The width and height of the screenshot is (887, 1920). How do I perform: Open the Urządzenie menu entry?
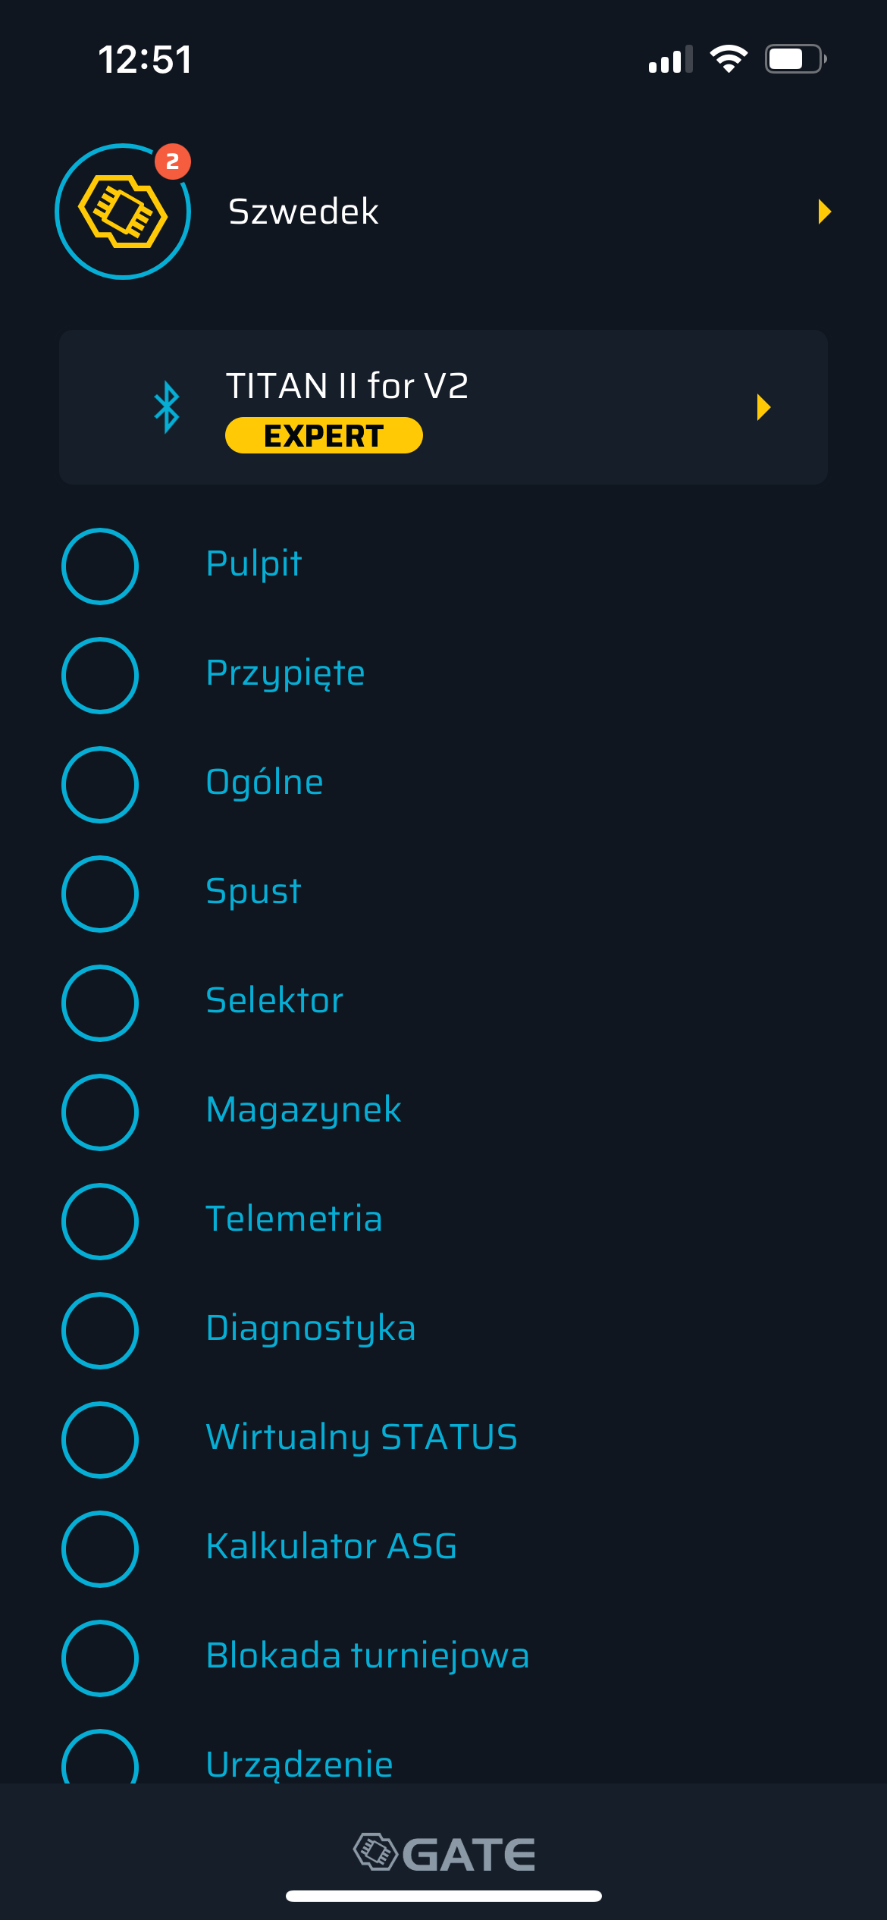point(299,1764)
